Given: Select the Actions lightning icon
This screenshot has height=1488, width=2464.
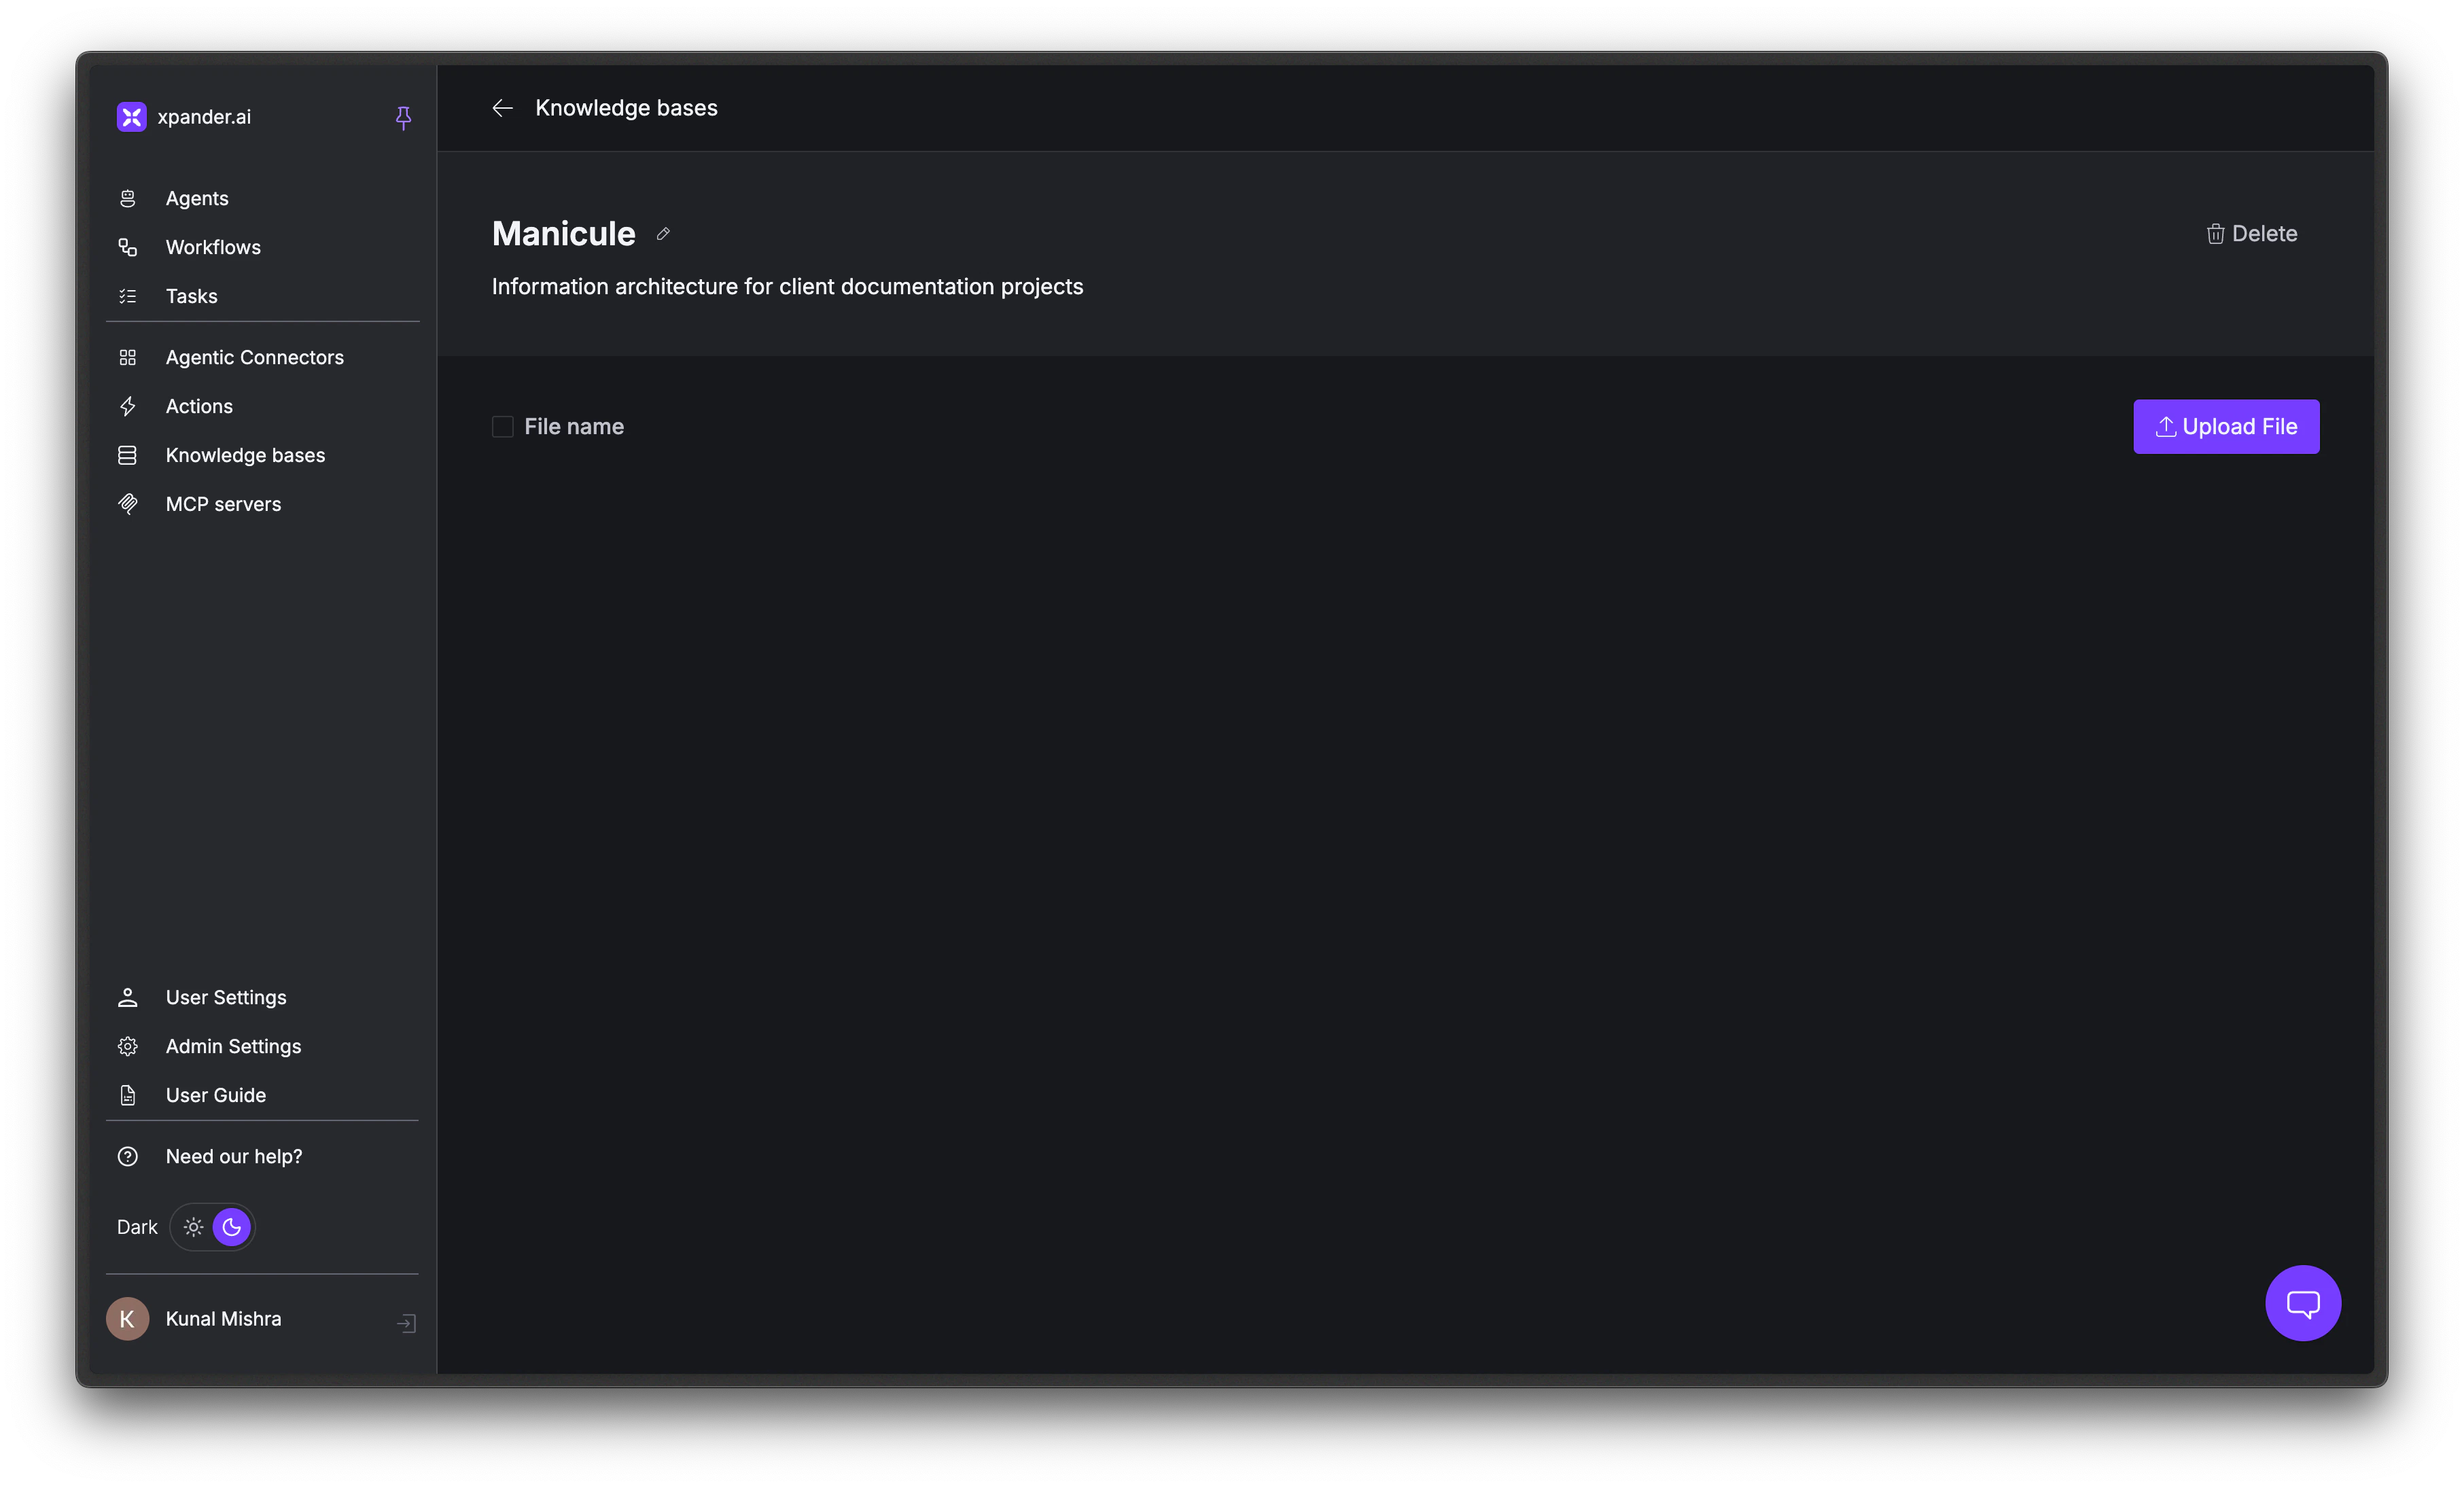Looking at the screenshot, I should coord(128,406).
